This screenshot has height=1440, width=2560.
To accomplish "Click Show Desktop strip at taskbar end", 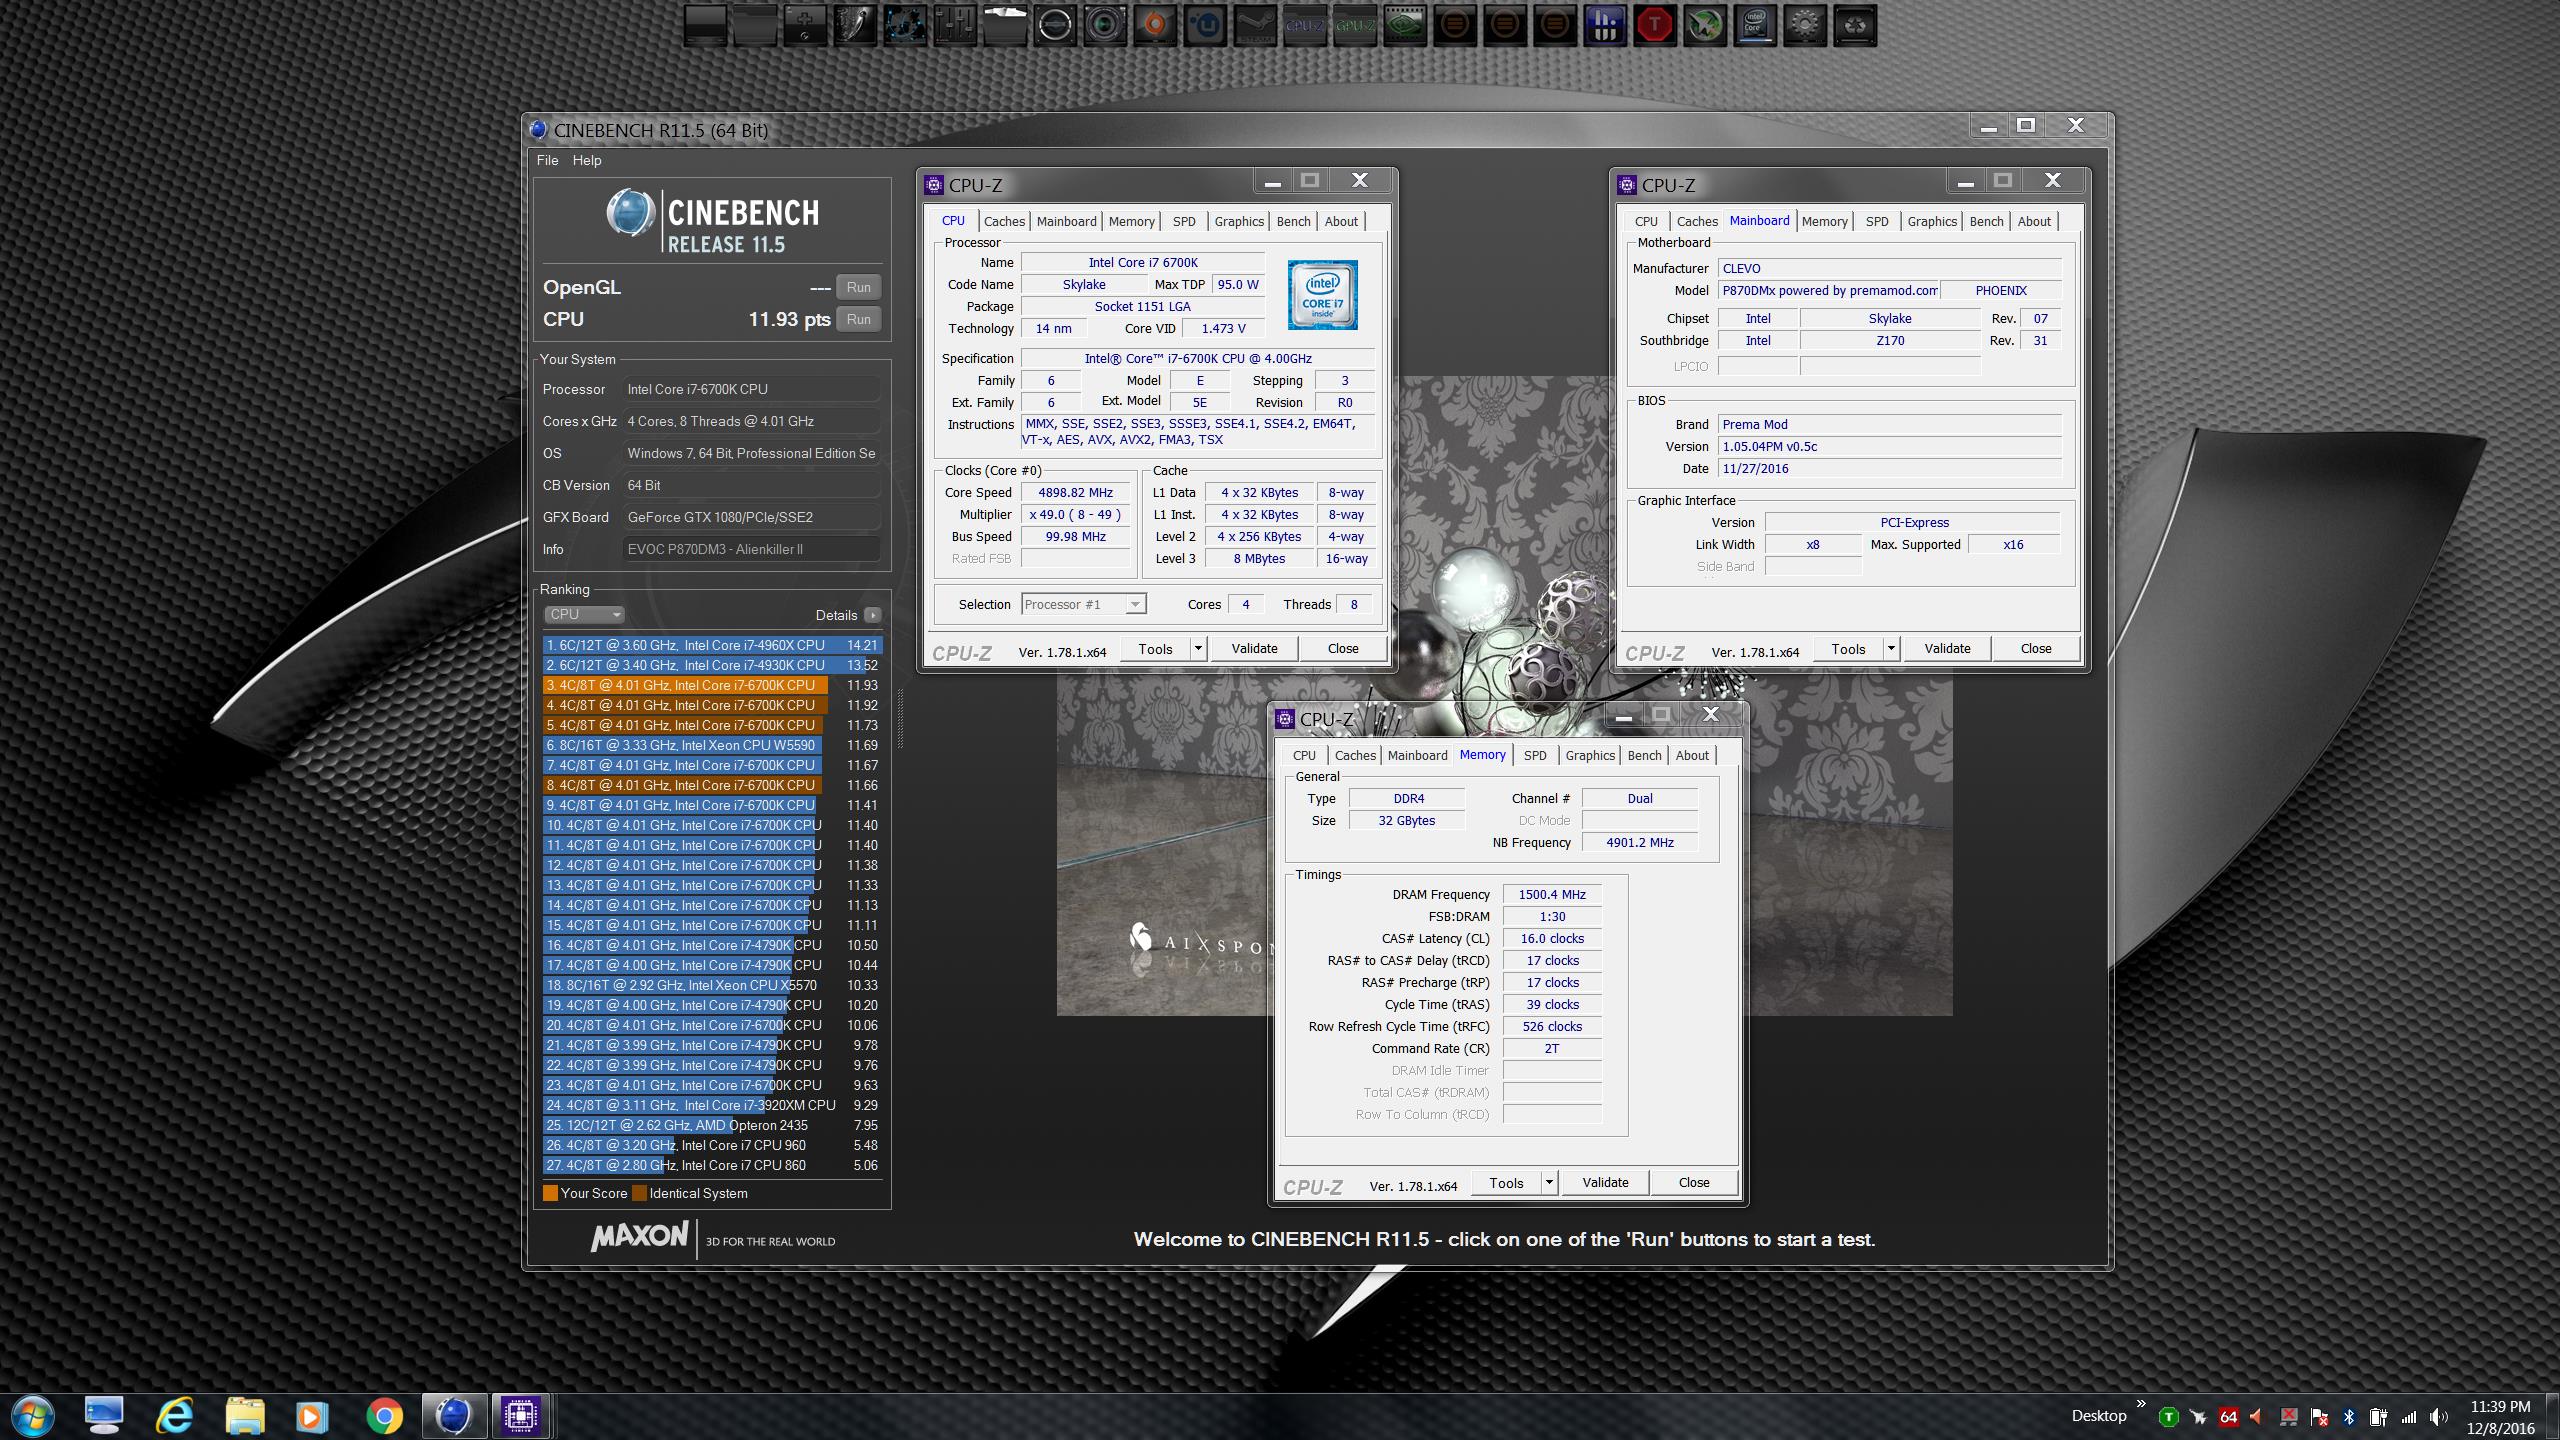I will (2553, 1417).
